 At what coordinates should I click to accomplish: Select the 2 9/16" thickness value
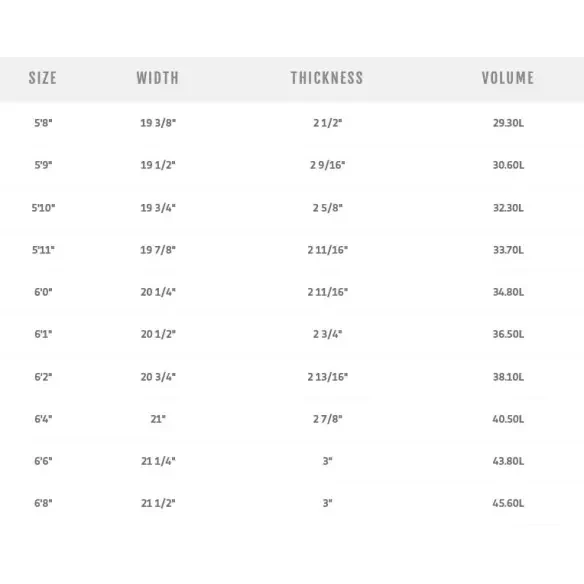[x=327, y=165]
